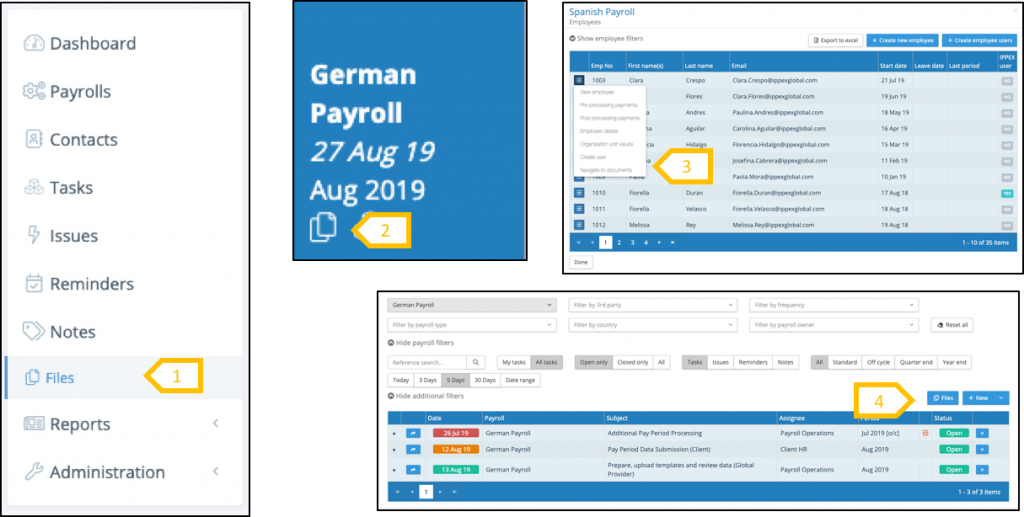Click the x icon on 12 Aug 19 row
The width and height of the screenshot is (1024, 517).
point(981,451)
